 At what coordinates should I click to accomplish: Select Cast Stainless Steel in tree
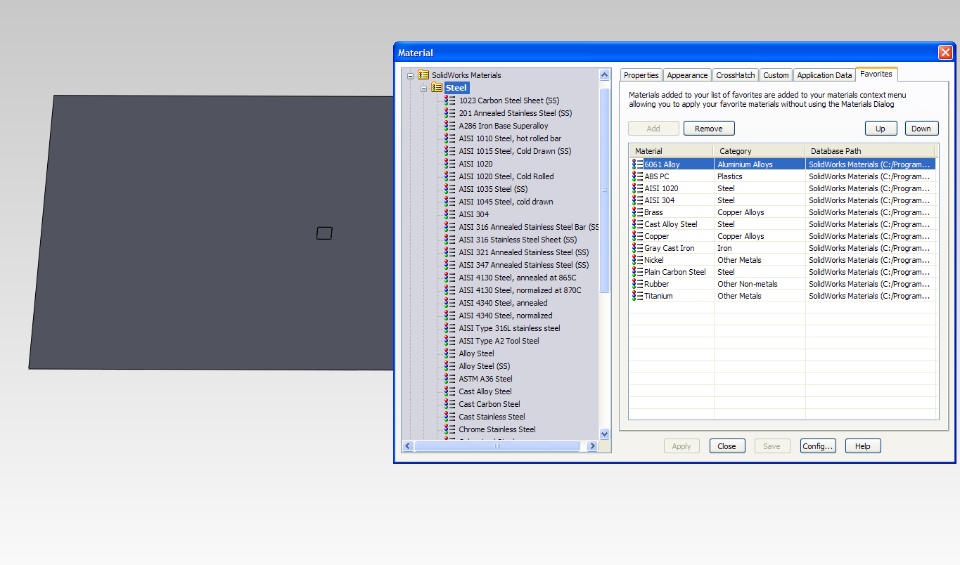(x=492, y=417)
